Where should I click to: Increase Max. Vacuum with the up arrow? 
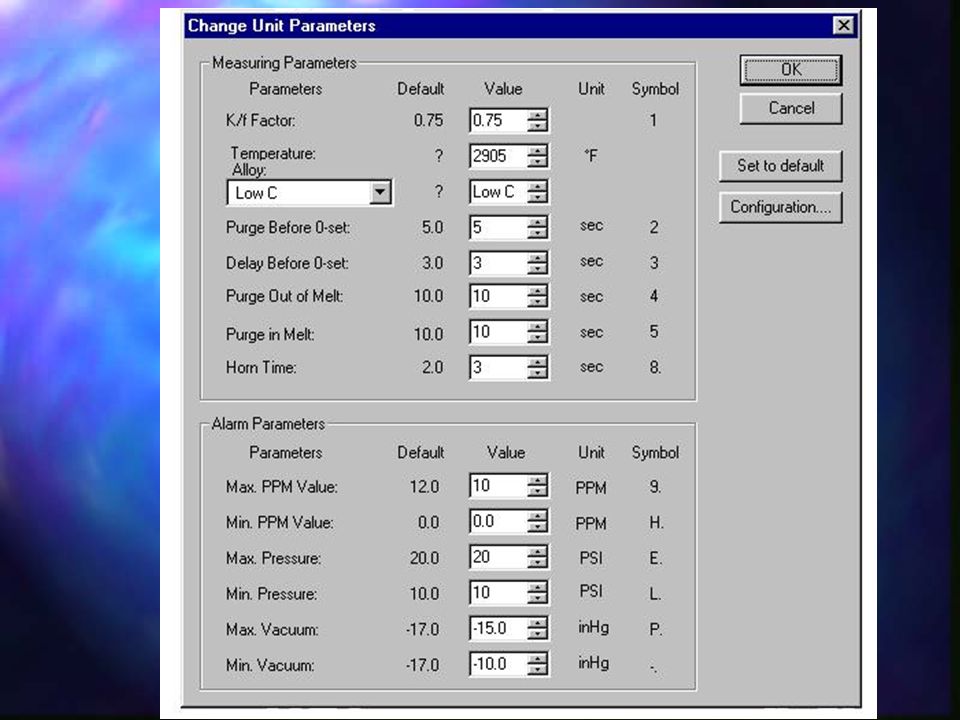(538, 623)
